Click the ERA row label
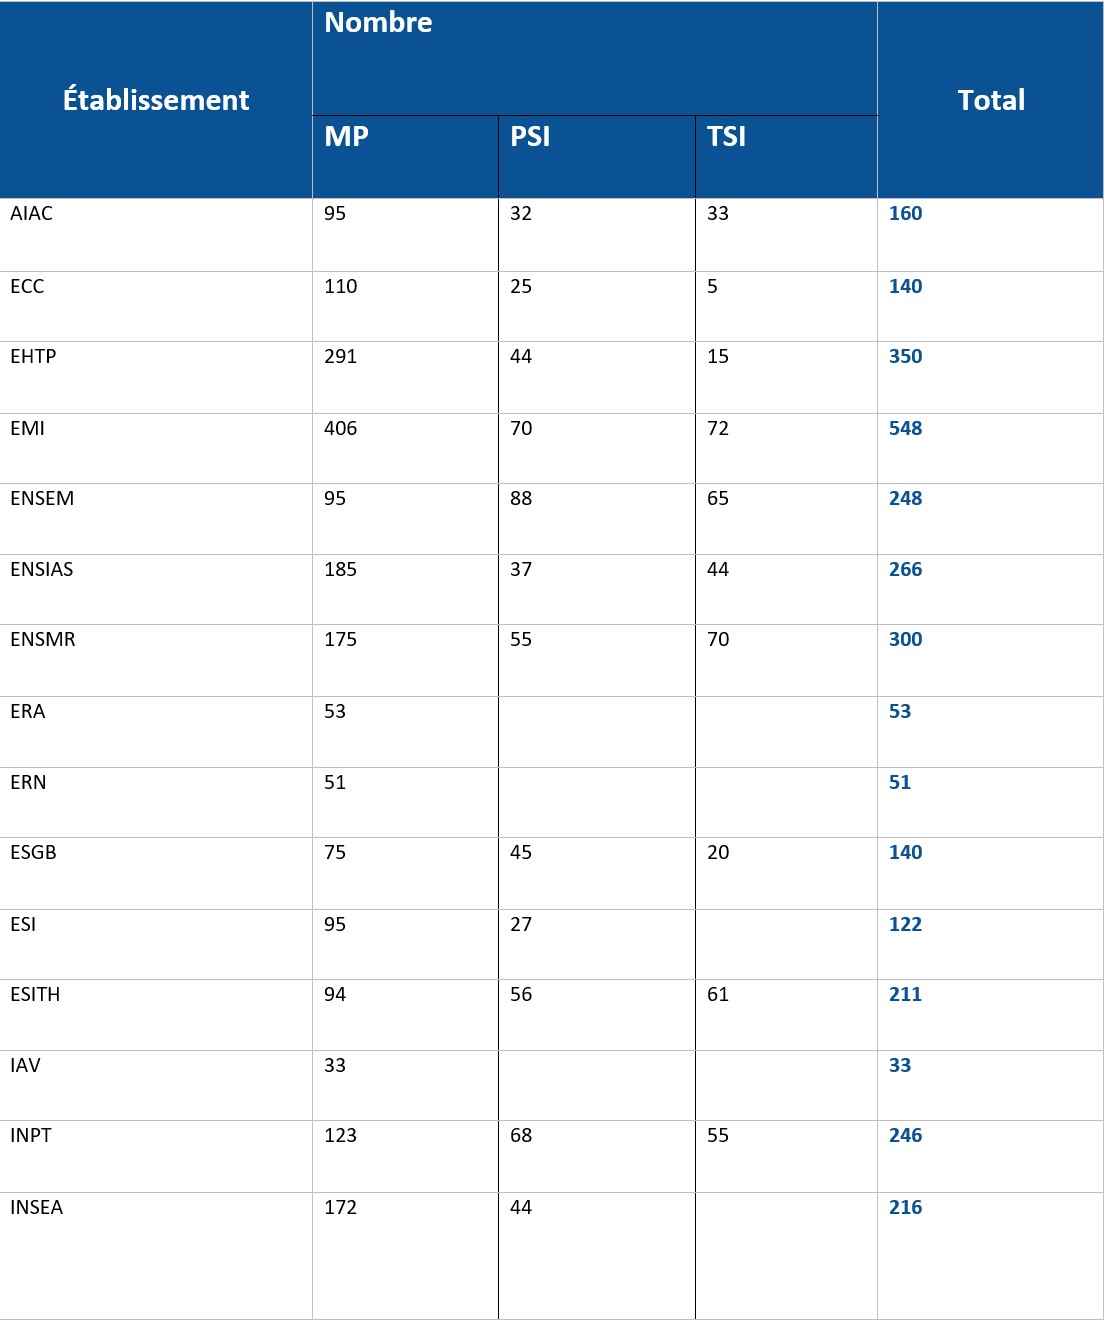1105x1321 pixels. pyautogui.click(x=27, y=711)
